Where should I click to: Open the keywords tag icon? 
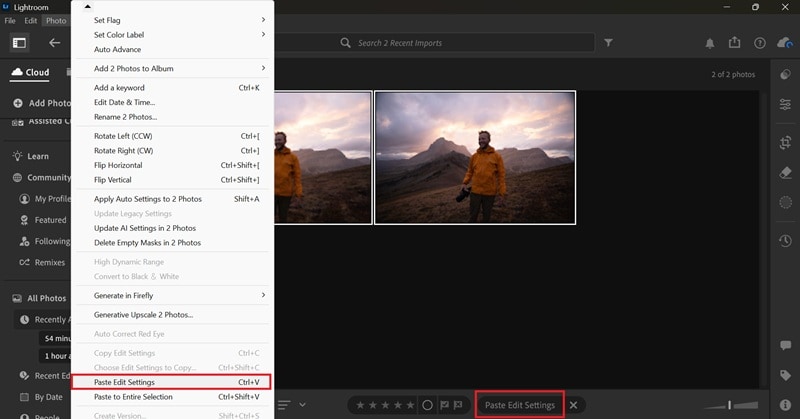coord(785,376)
